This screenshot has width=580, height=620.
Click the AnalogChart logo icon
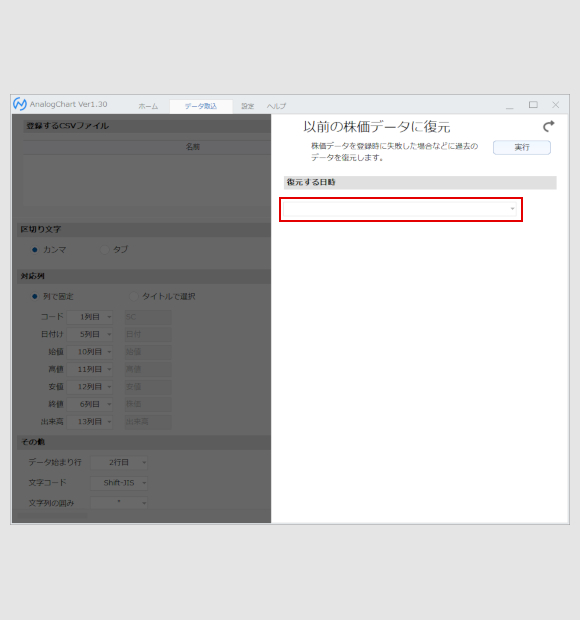click(x=20, y=104)
